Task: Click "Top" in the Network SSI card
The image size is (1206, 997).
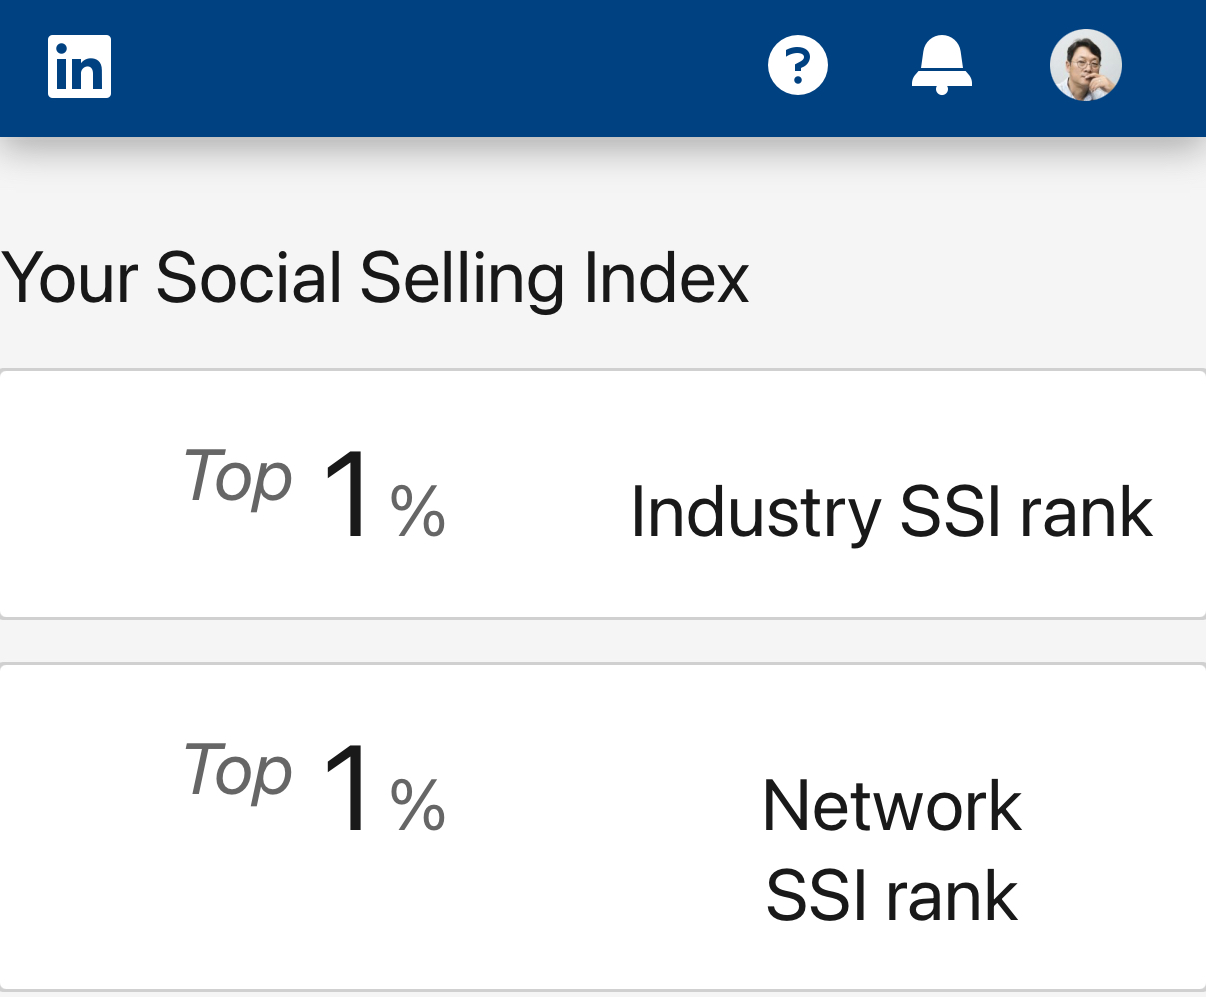Action: coord(238,771)
